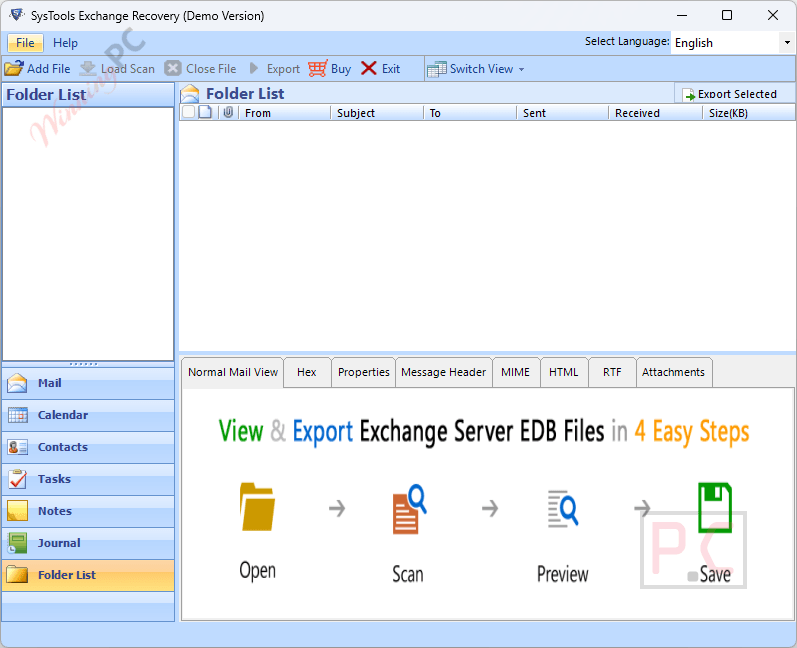Image resolution: width=797 pixels, height=648 pixels.
Task: Switch to the MIME tab
Action: 515,372
